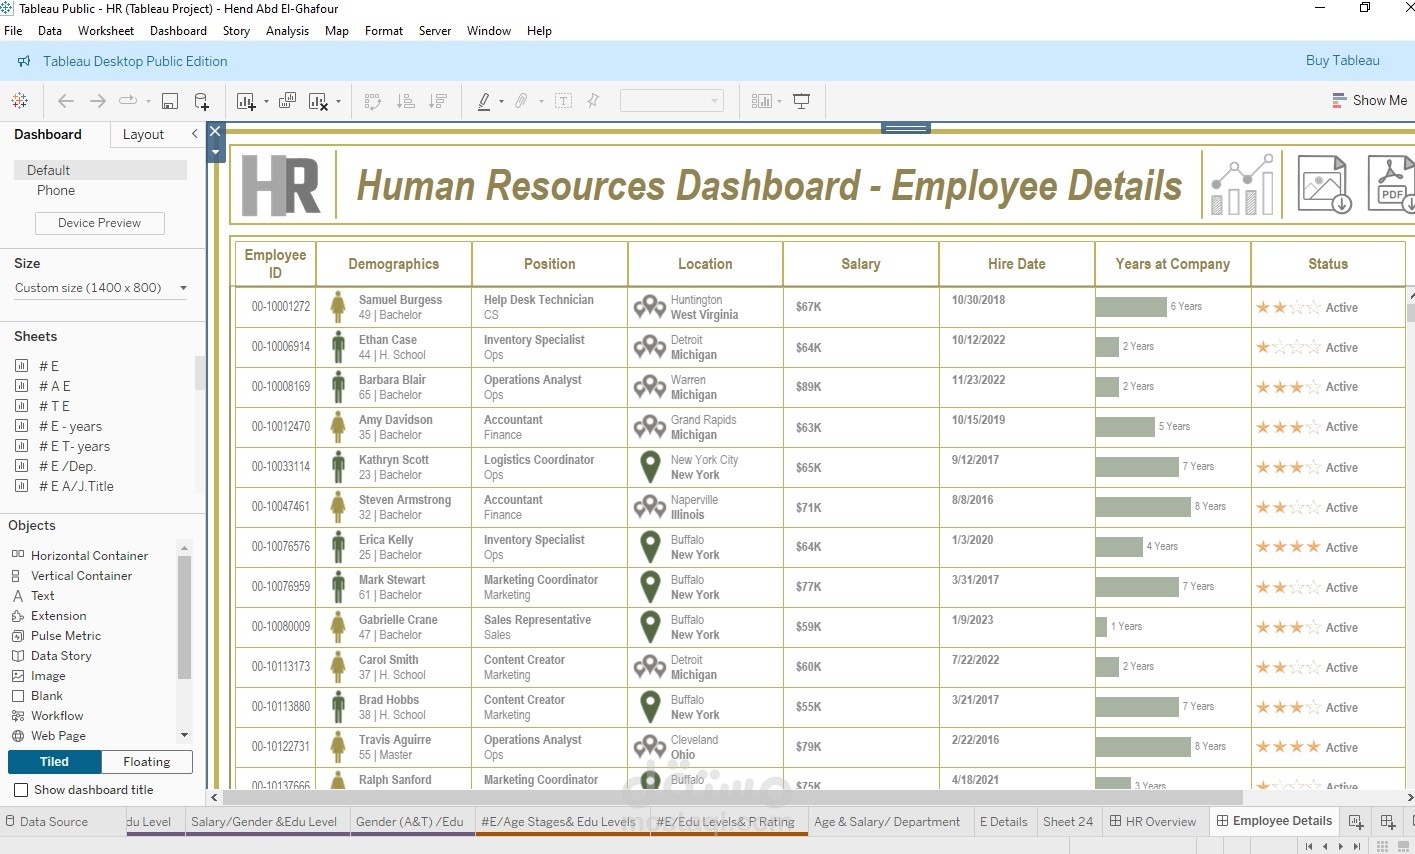Screen dimensions: 1415x854
Task: Click the Save disk icon
Action: click(x=170, y=101)
